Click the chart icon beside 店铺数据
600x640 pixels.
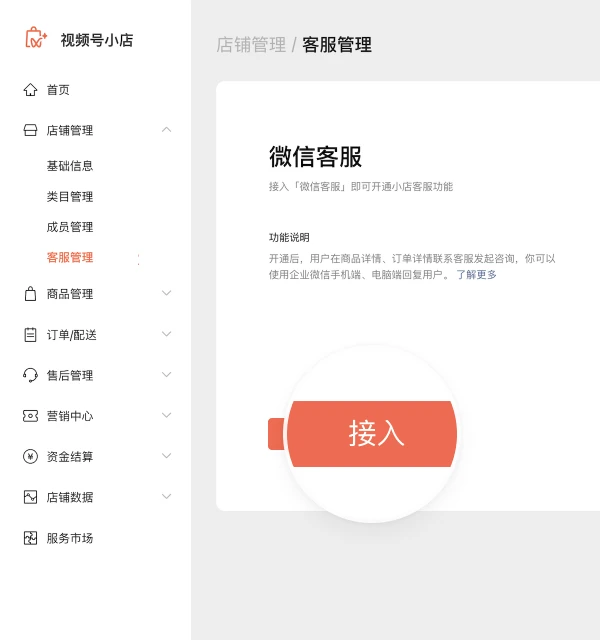click(30, 497)
